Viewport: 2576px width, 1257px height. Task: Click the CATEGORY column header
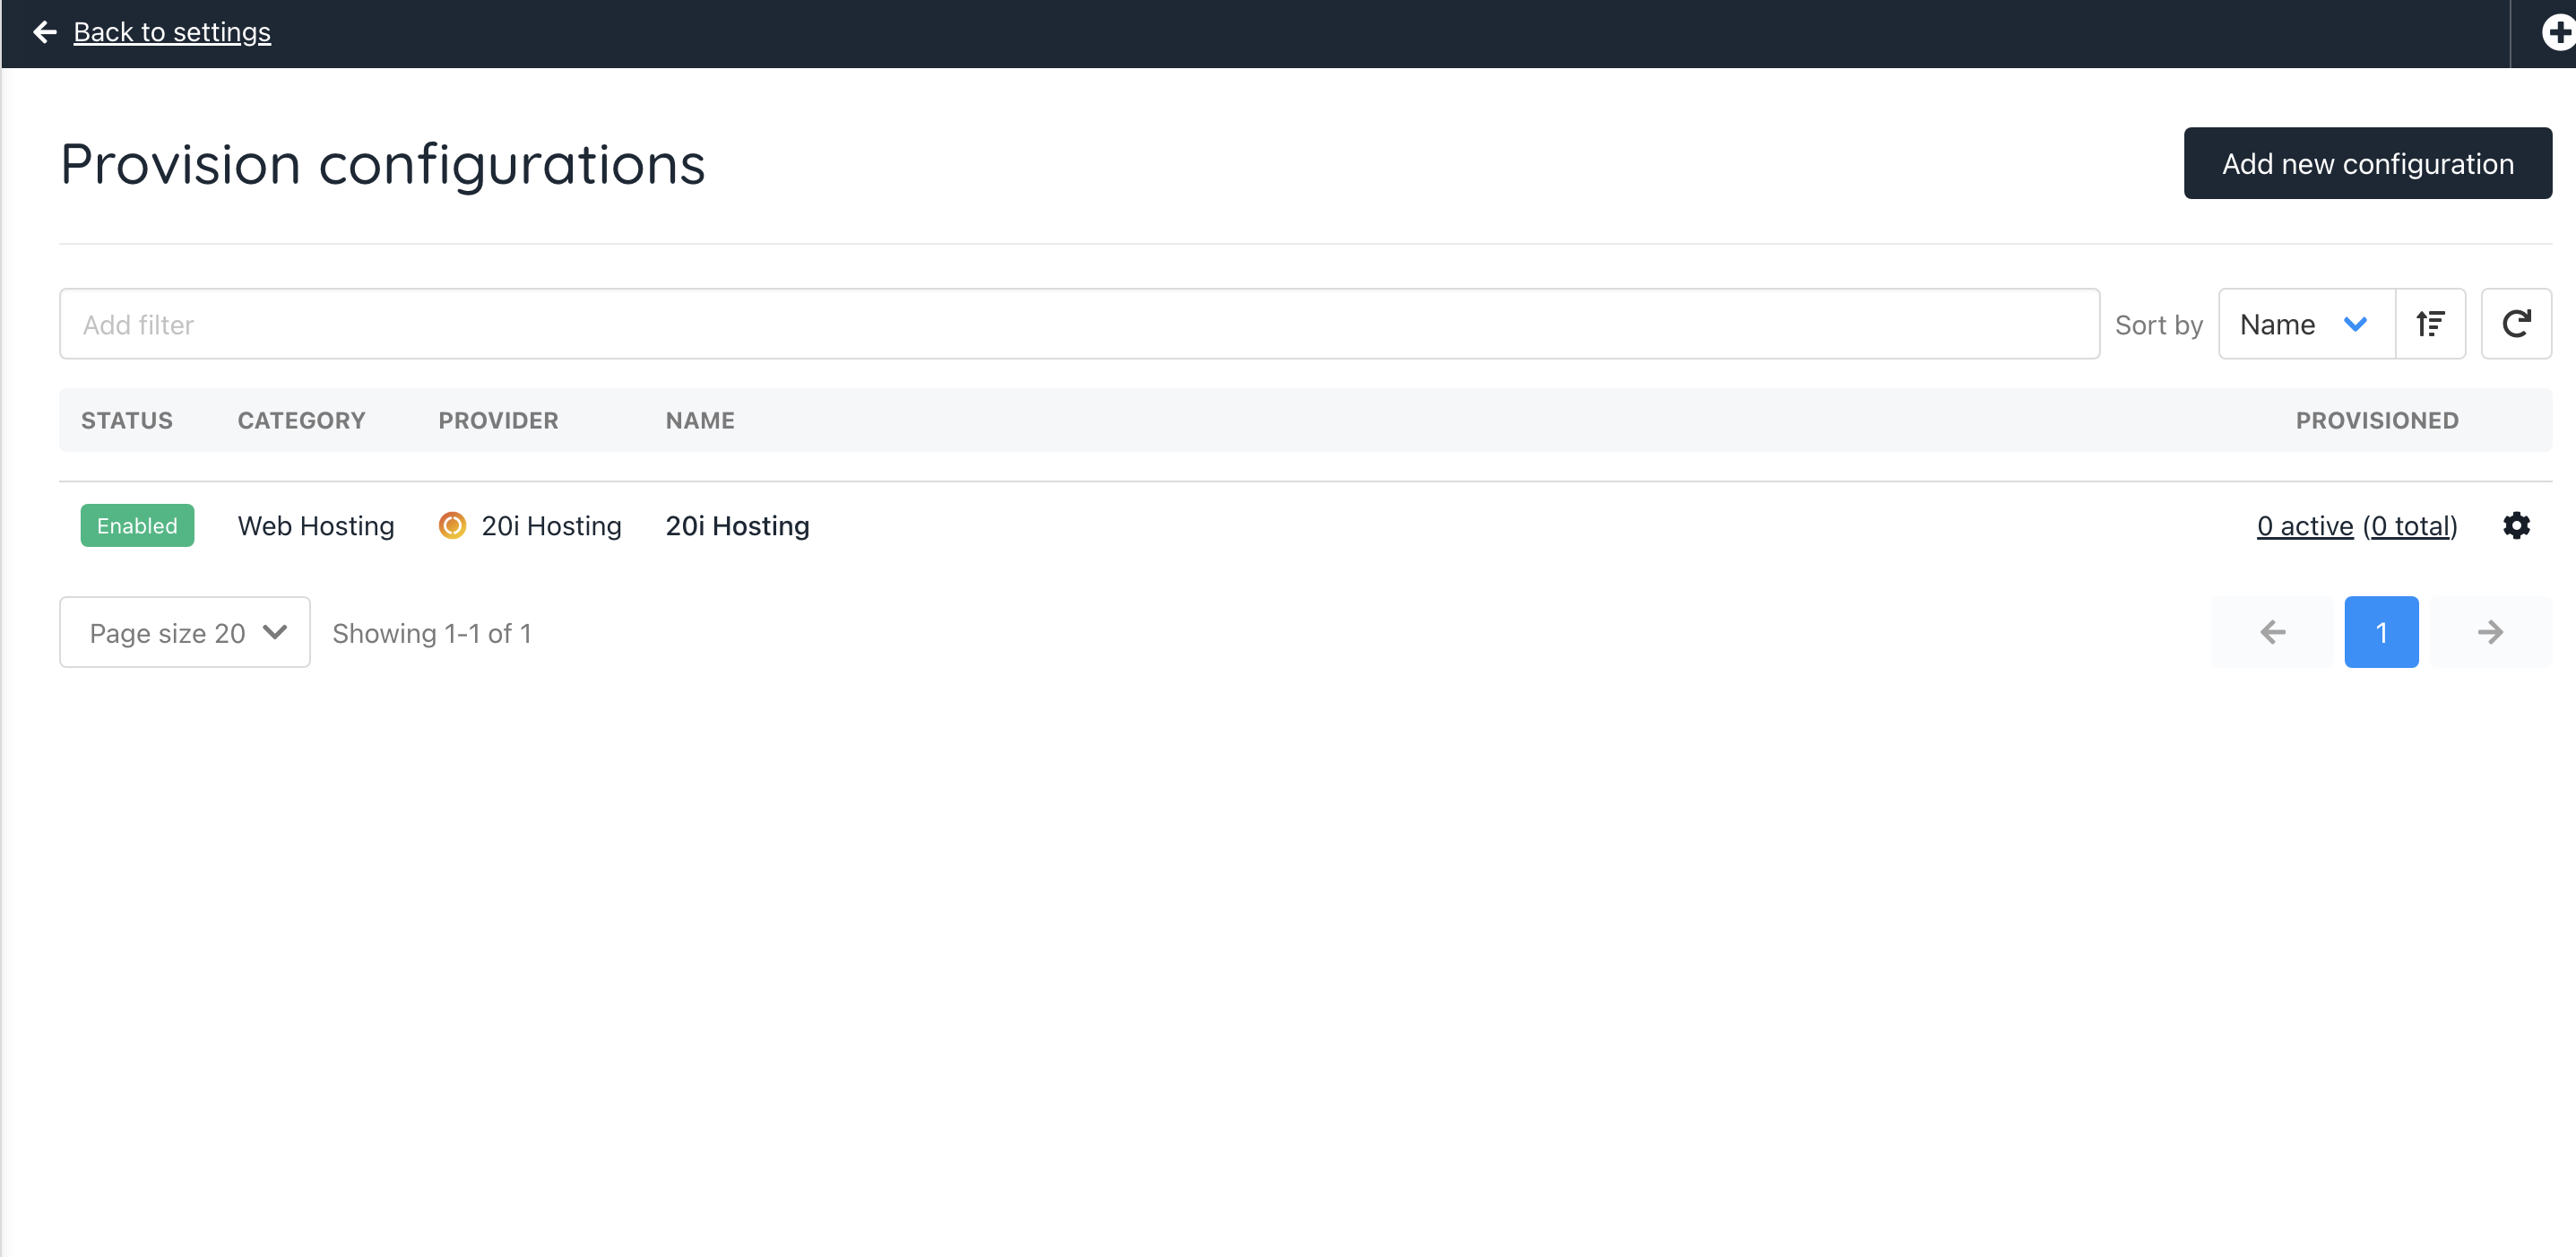(x=301, y=420)
